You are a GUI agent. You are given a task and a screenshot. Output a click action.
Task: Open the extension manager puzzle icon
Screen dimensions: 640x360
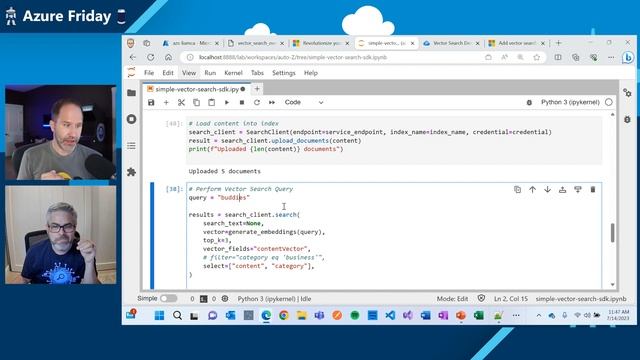click(131, 172)
